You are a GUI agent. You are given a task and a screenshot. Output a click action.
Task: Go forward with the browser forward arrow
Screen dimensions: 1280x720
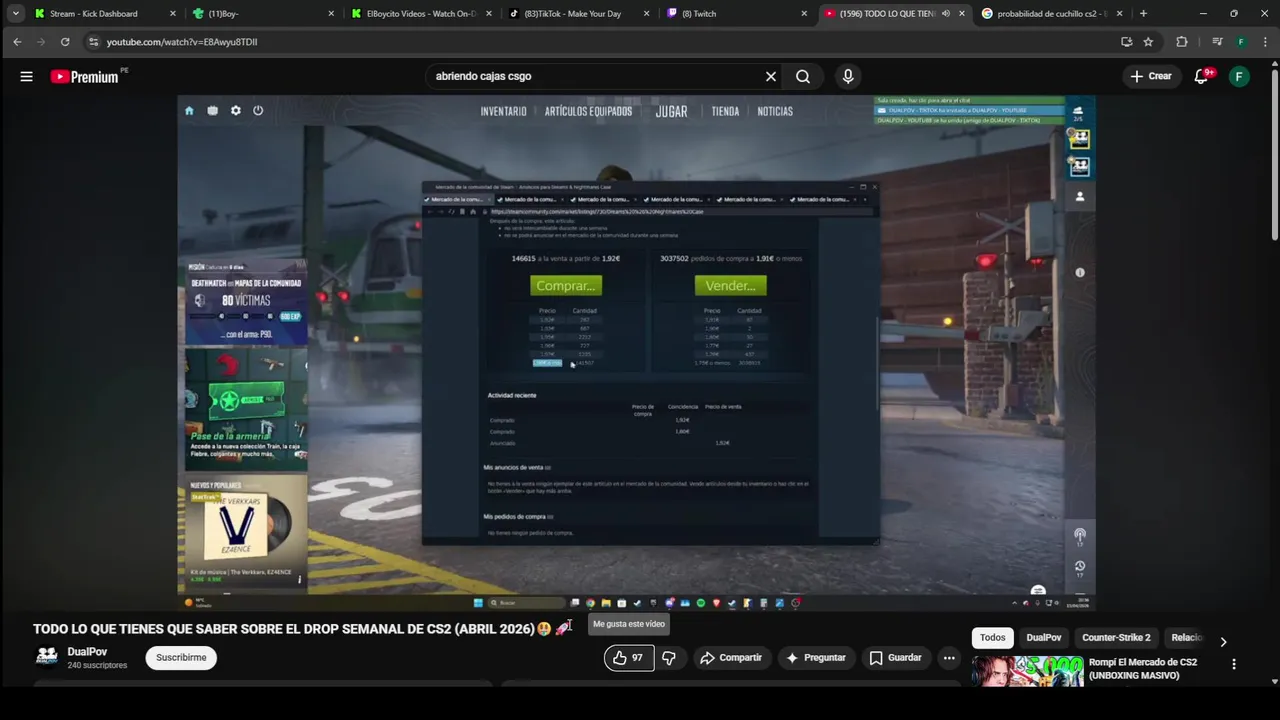point(41,42)
